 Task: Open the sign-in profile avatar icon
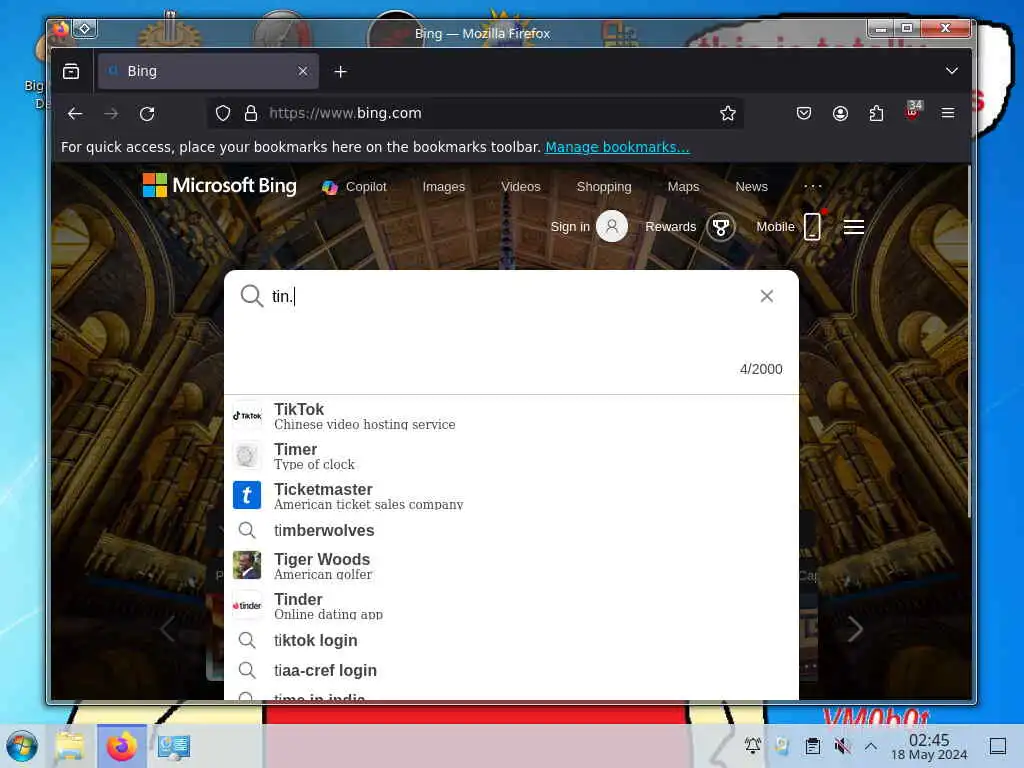(612, 227)
